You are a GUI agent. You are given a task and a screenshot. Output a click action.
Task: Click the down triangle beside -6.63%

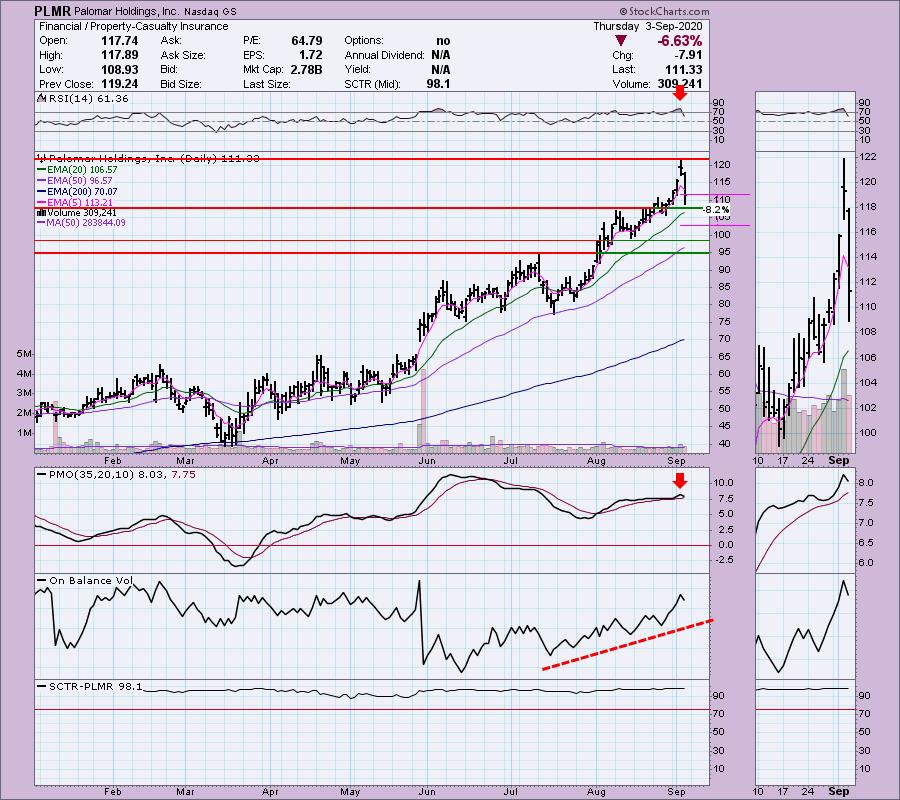coord(620,41)
